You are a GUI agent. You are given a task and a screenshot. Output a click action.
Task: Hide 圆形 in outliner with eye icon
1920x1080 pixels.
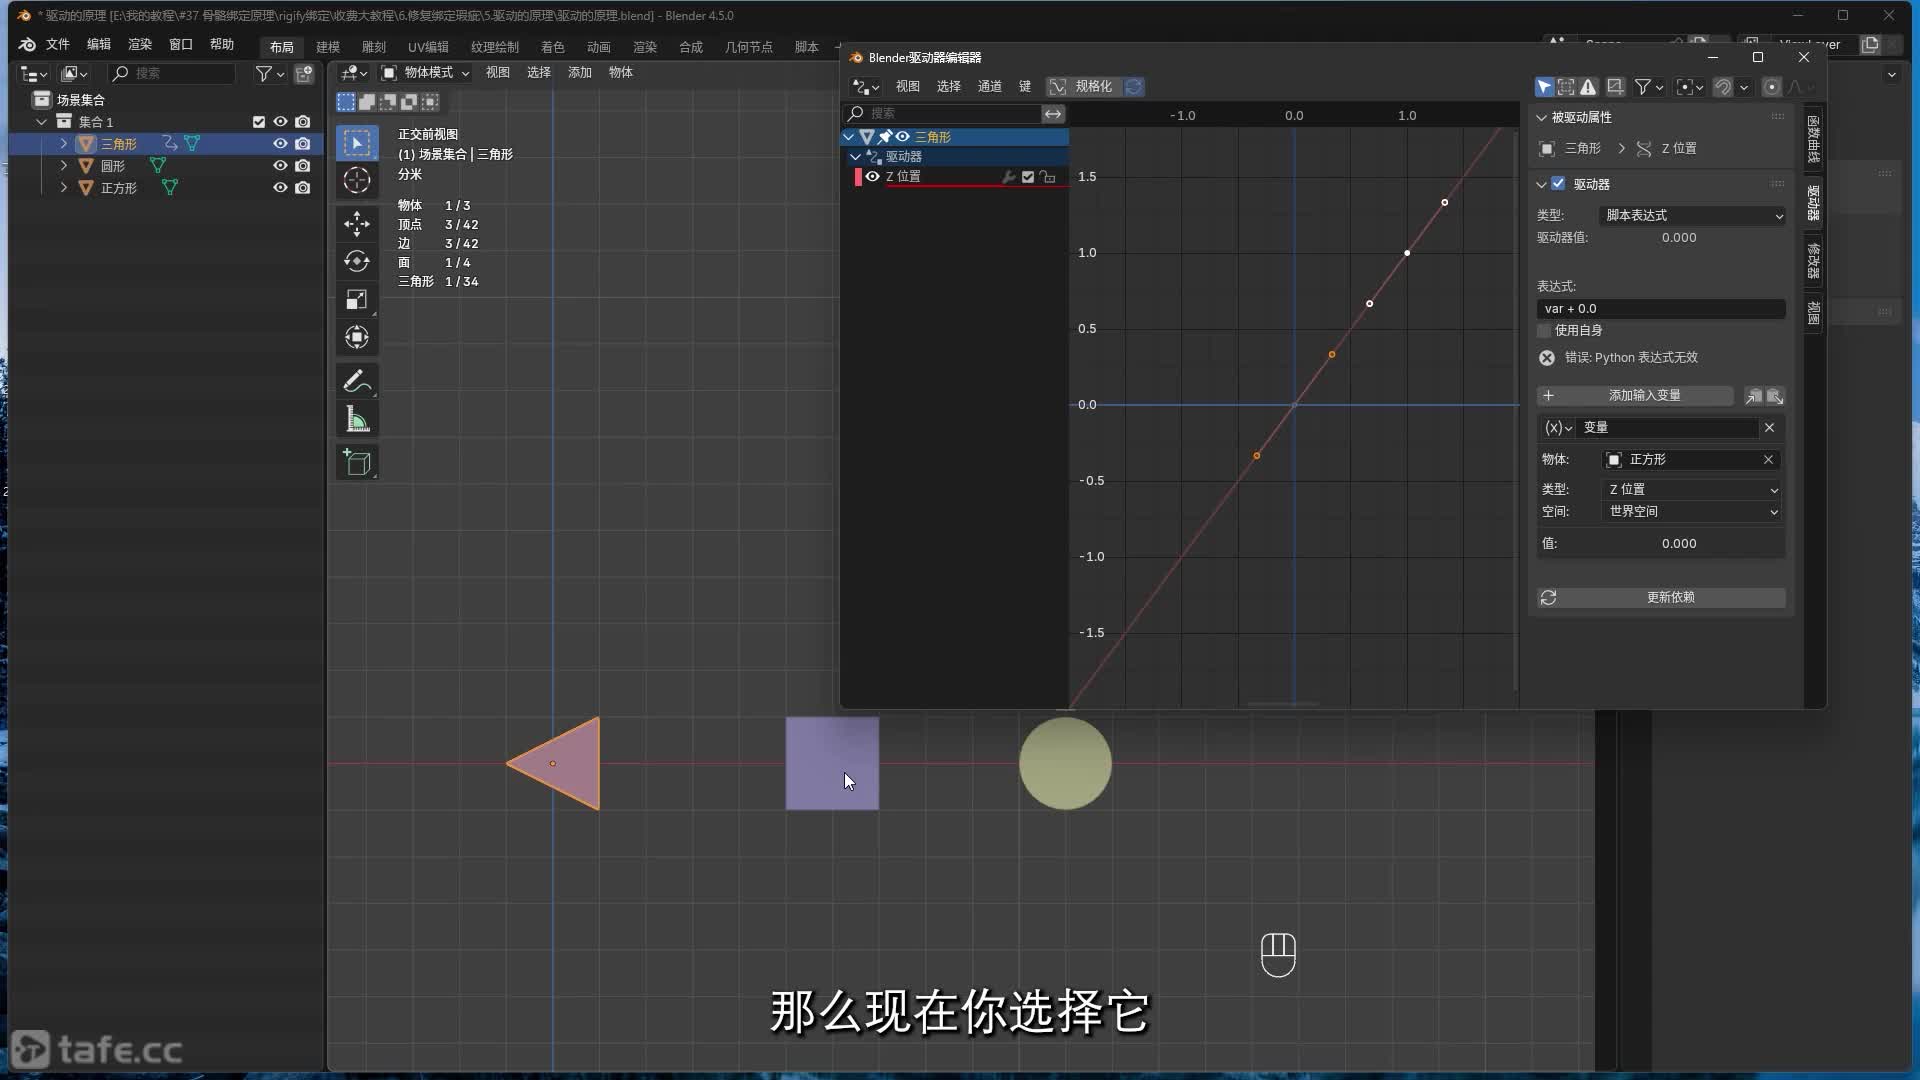pos(280,166)
